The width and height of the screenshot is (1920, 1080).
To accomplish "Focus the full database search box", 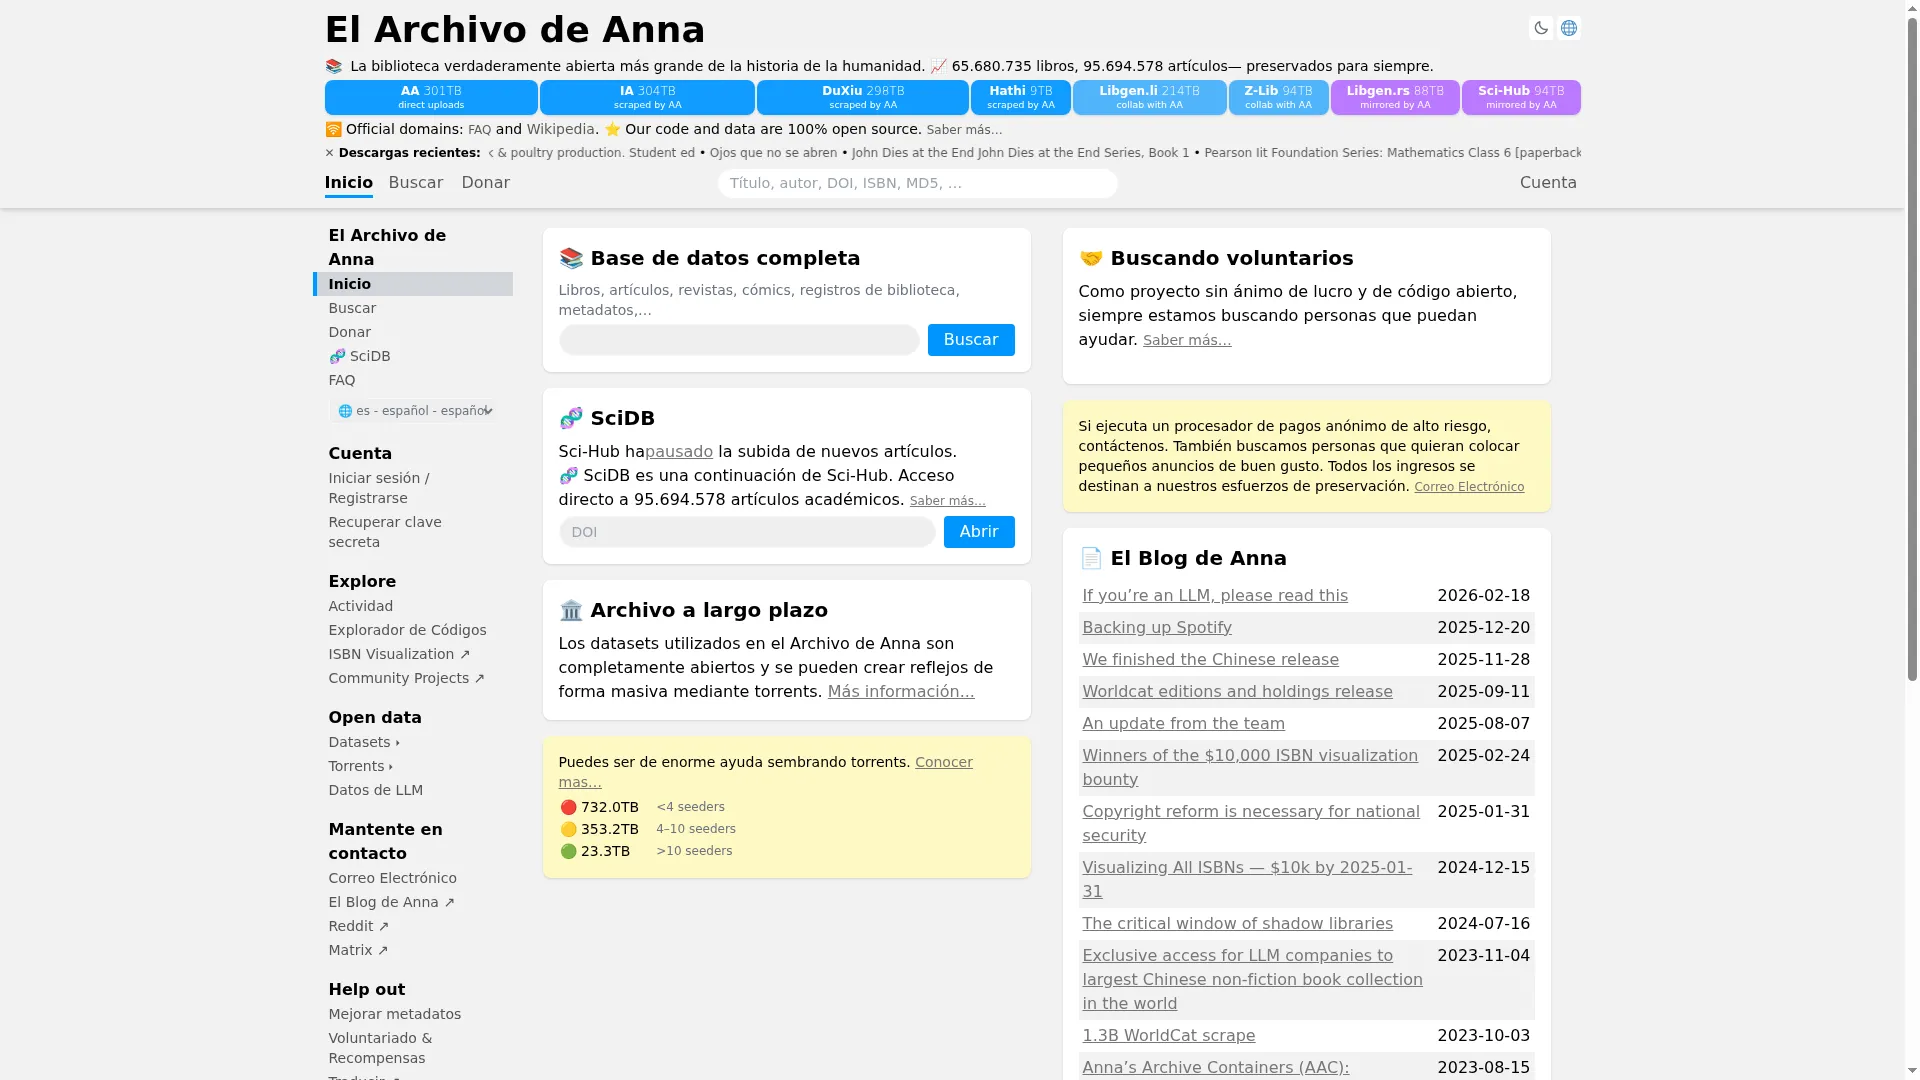I will click(739, 340).
